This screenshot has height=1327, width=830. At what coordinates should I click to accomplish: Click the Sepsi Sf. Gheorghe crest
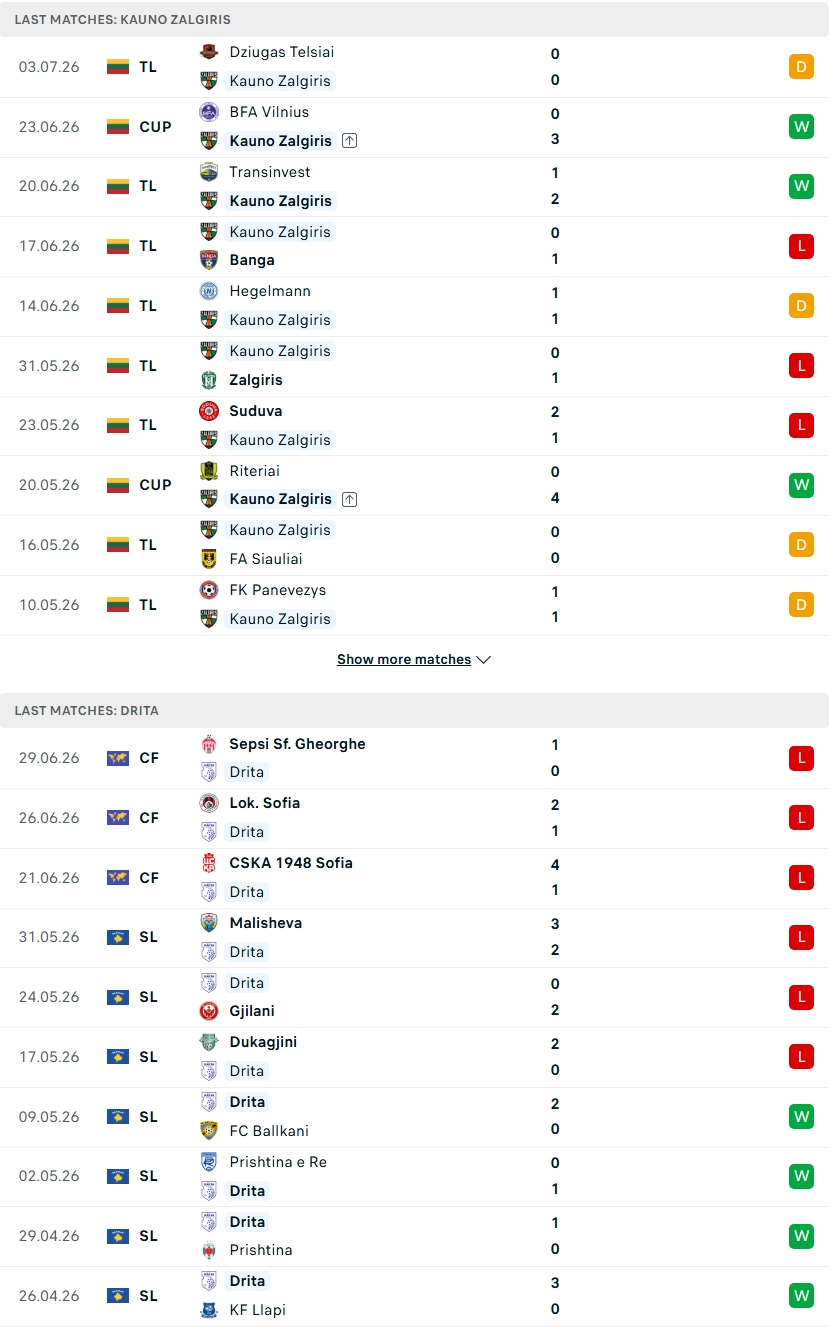pyautogui.click(x=209, y=744)
